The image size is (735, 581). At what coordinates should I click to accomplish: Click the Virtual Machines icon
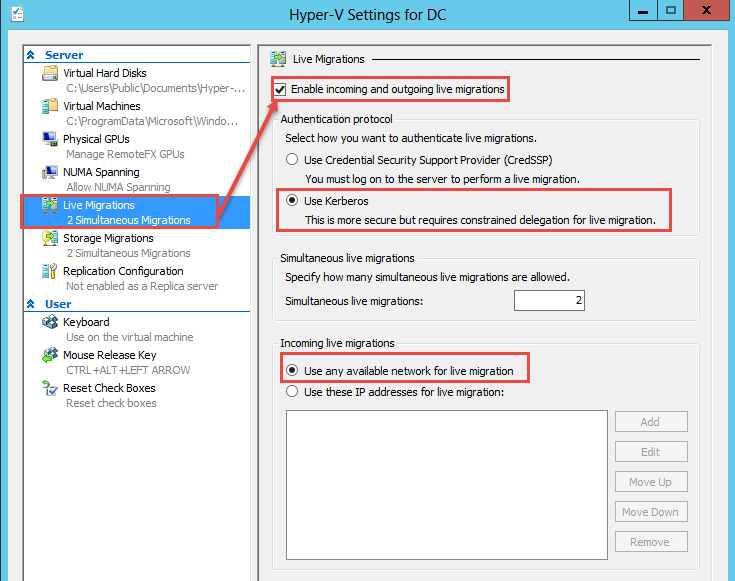(50, 106)
